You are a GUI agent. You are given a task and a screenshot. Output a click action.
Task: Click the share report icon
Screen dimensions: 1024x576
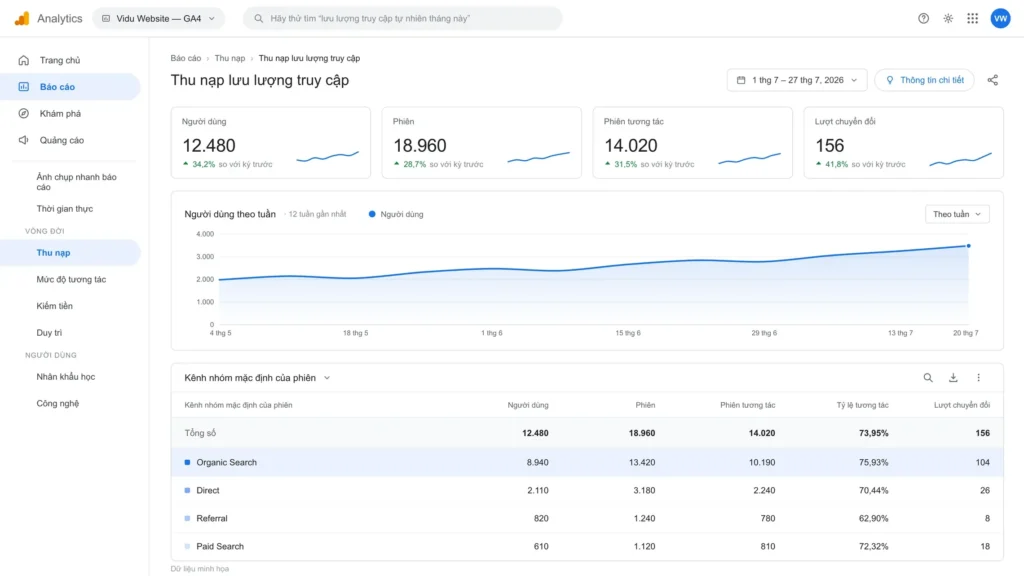click(992, 80)
